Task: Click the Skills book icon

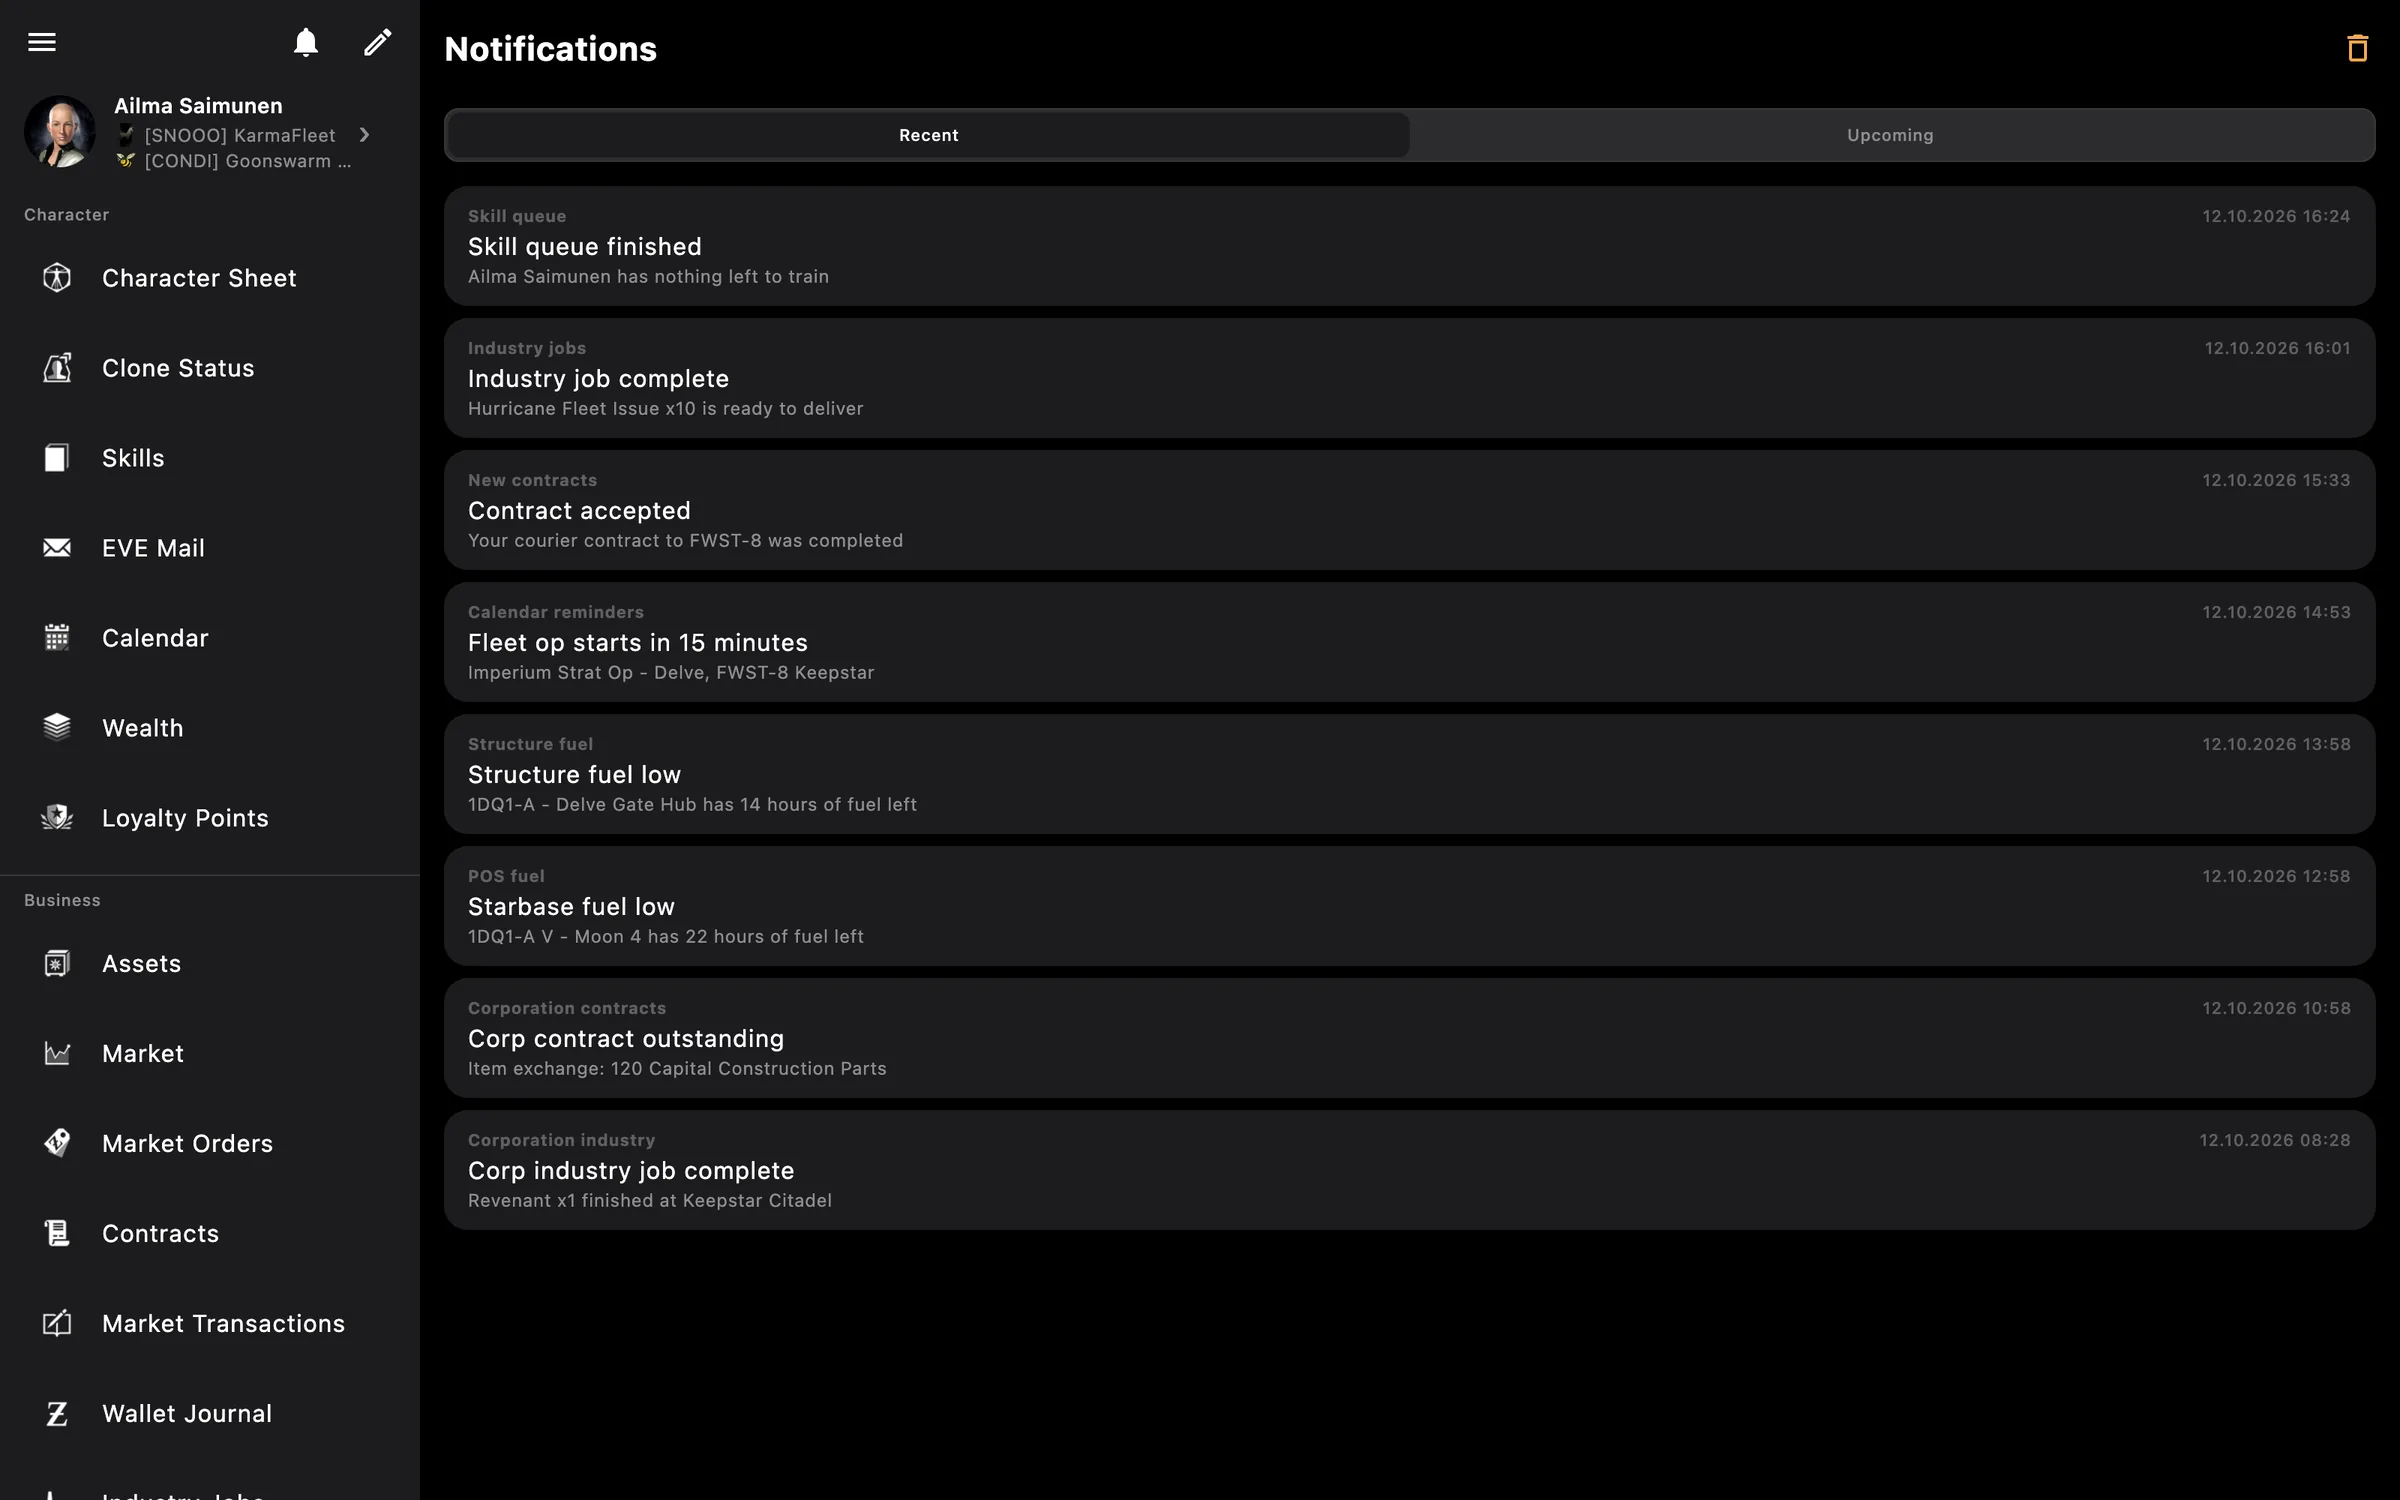Action: (57, 457)
